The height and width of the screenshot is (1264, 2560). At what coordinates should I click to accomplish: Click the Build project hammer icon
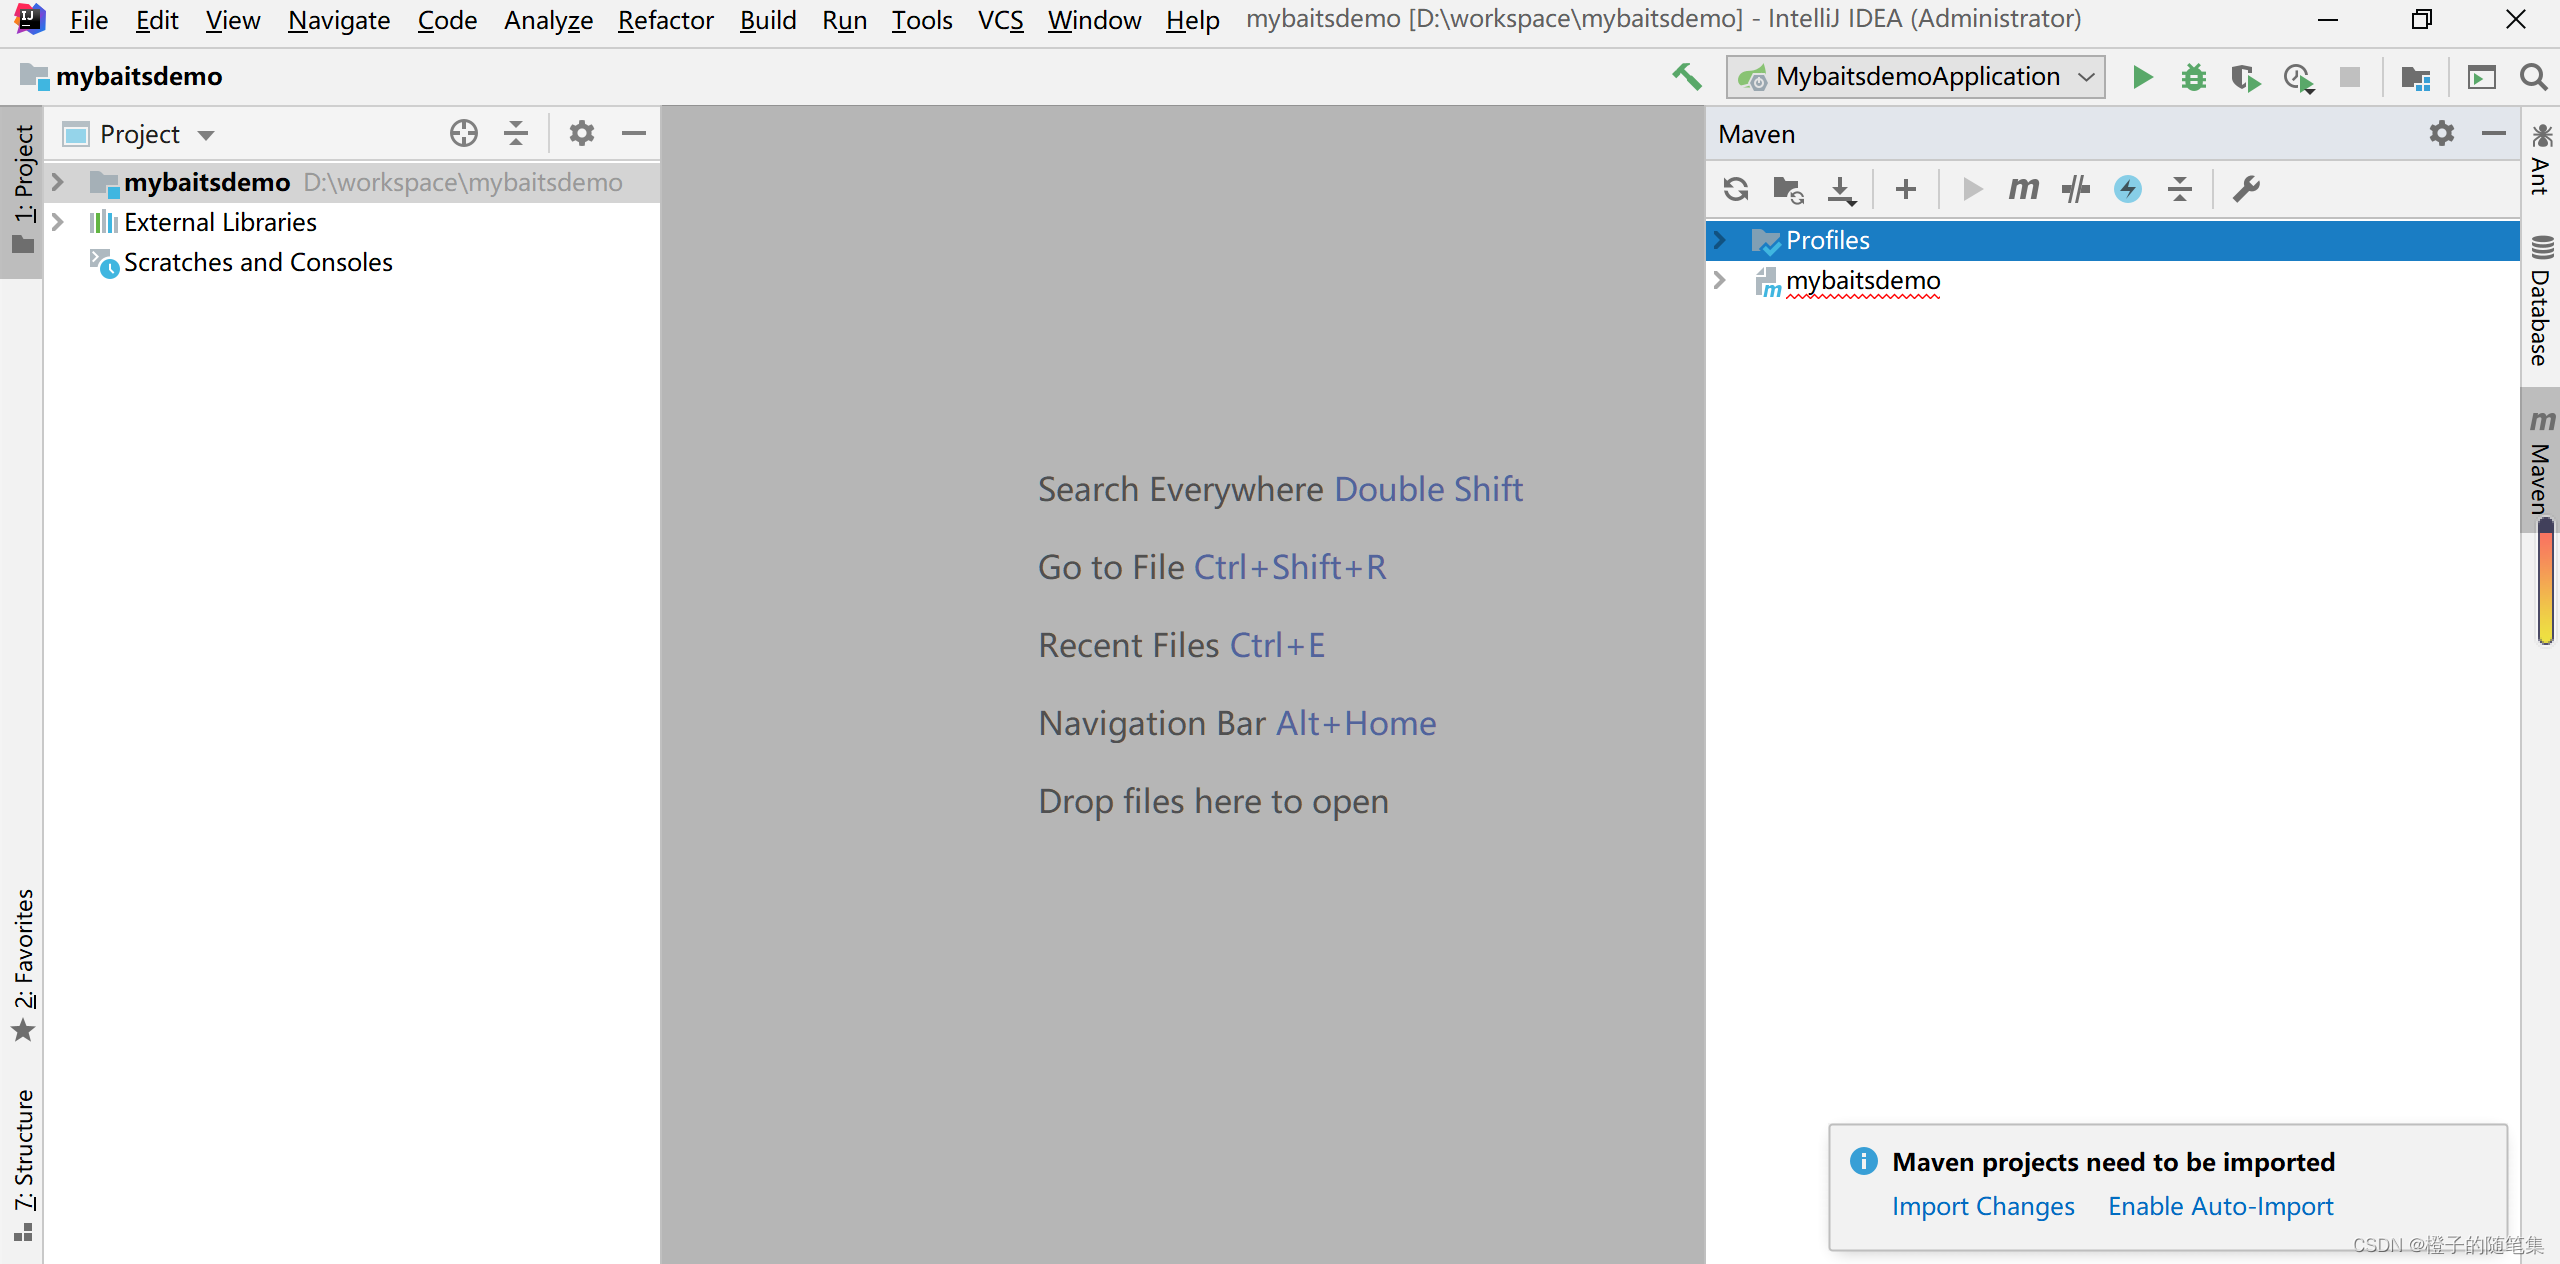pos(1687,77)
